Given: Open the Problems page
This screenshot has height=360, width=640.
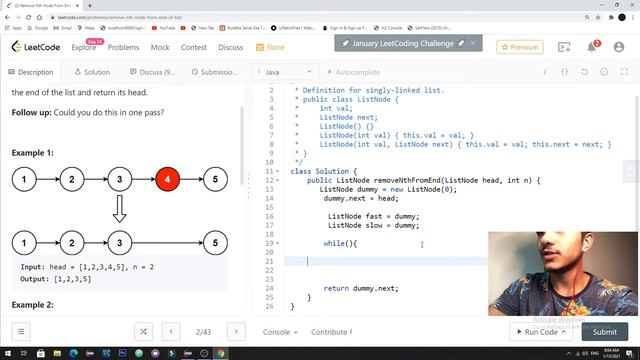Looking at the screenshot, I should coord(123,47).
